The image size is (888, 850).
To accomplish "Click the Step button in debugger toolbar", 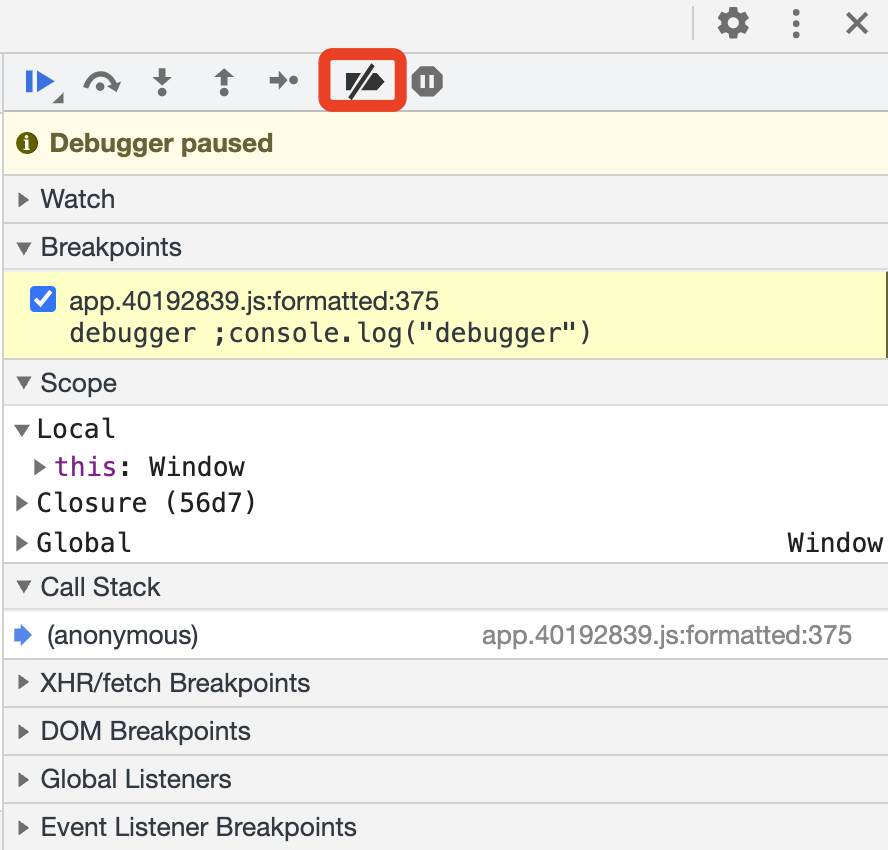I will coord(285,81).
